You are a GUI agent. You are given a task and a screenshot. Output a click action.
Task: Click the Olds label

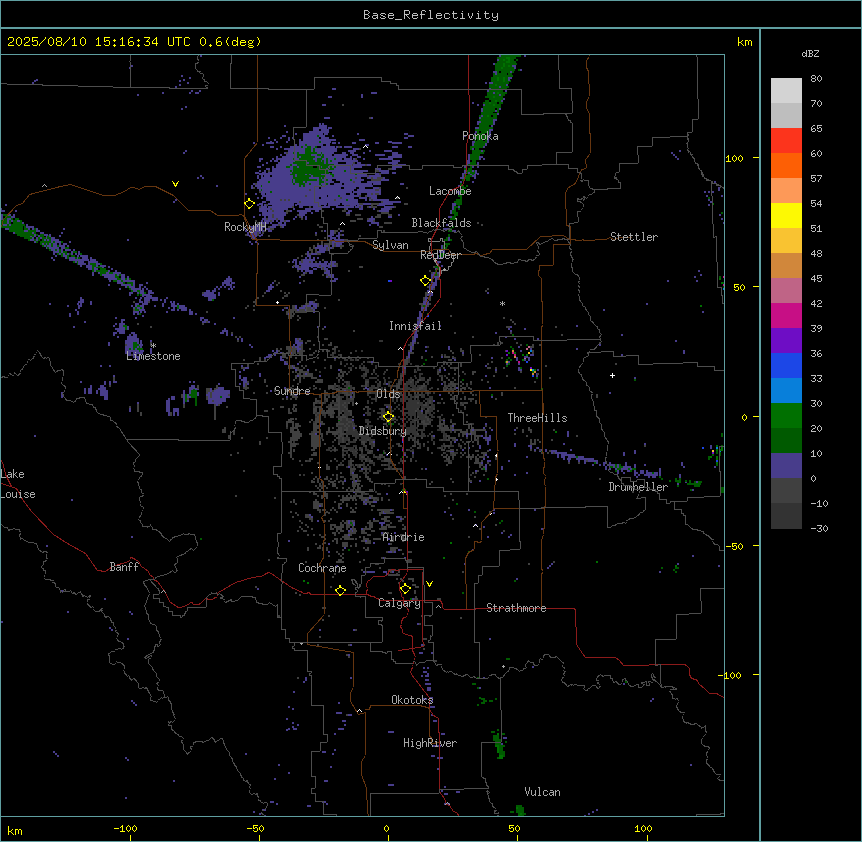click(388, 394)
